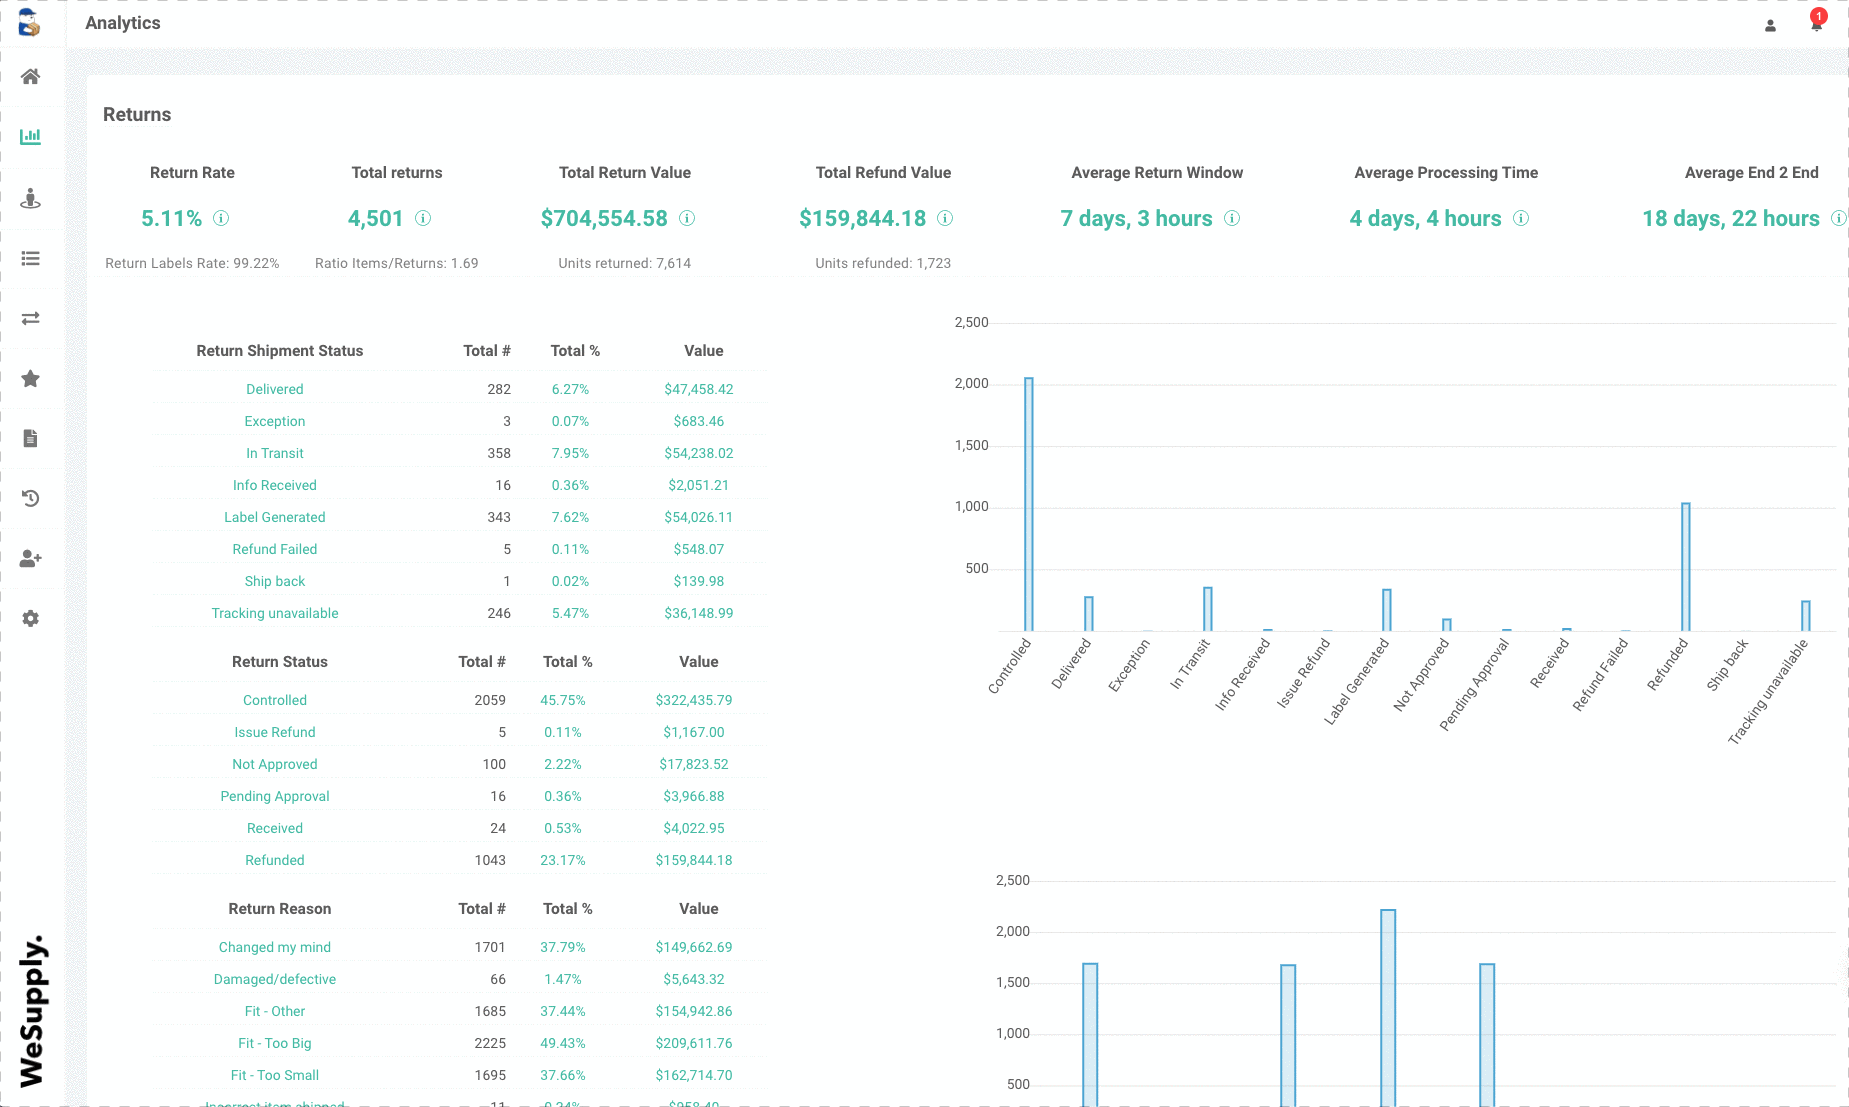Open the Received return status link
This screenshot has width=1849, height=1107.
275,828
